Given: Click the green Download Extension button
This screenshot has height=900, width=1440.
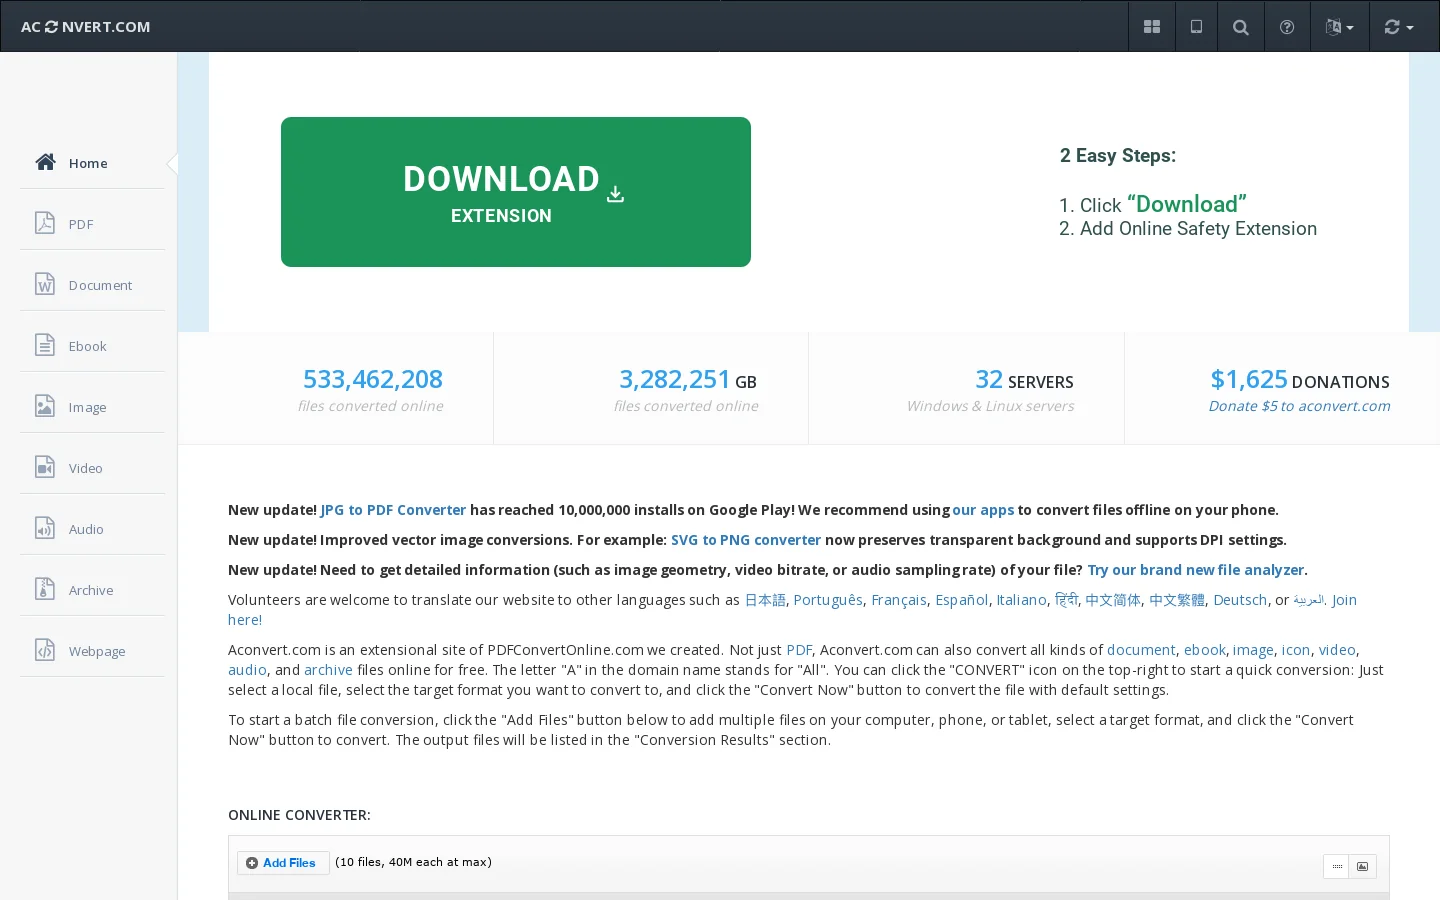Looking at the screenshot, I should (x=516, y=192).
